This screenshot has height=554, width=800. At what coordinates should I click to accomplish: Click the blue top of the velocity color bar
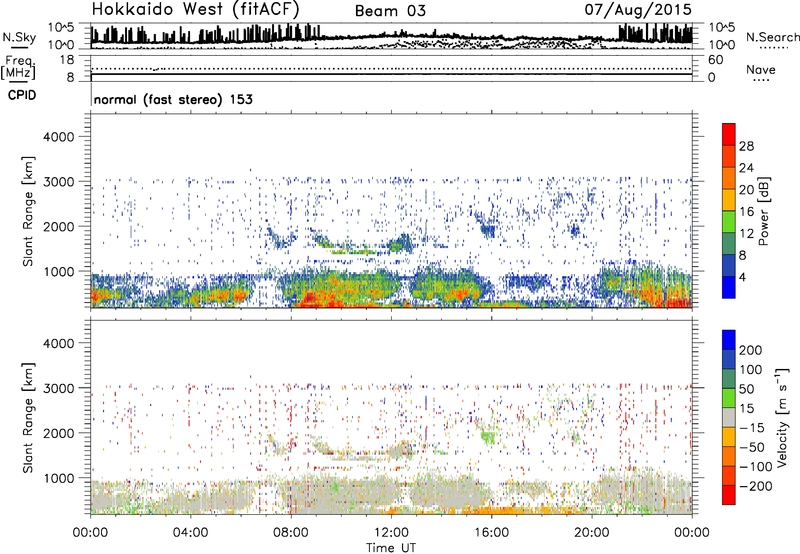point(729,340)
